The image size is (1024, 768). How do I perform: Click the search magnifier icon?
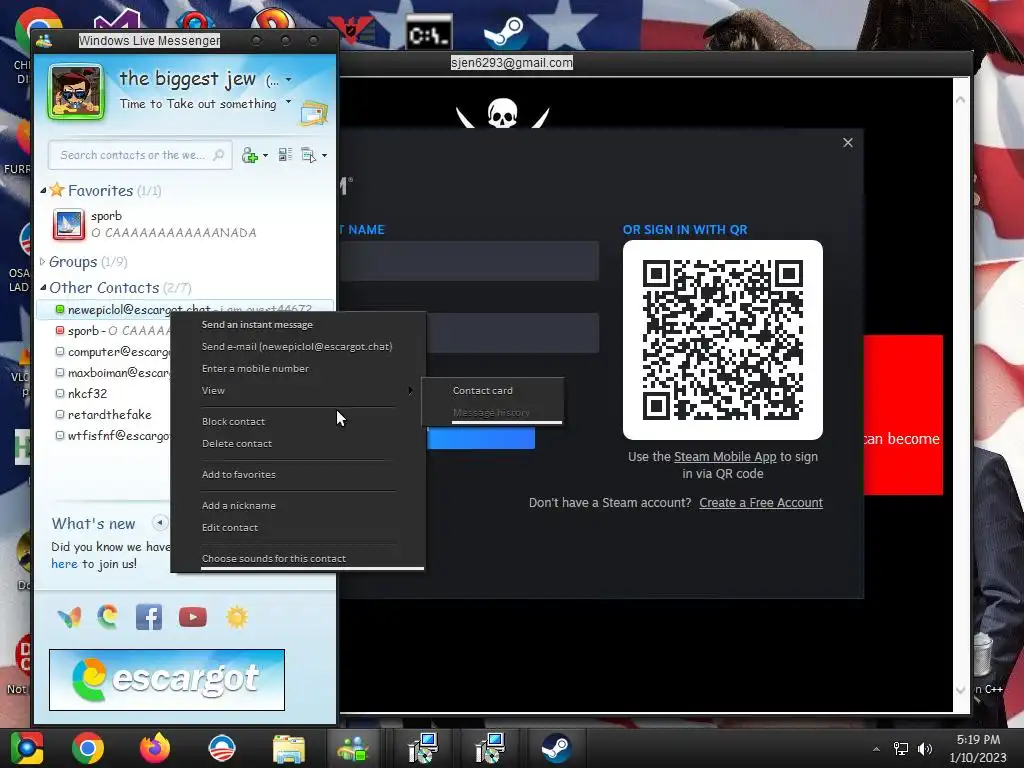219,155
